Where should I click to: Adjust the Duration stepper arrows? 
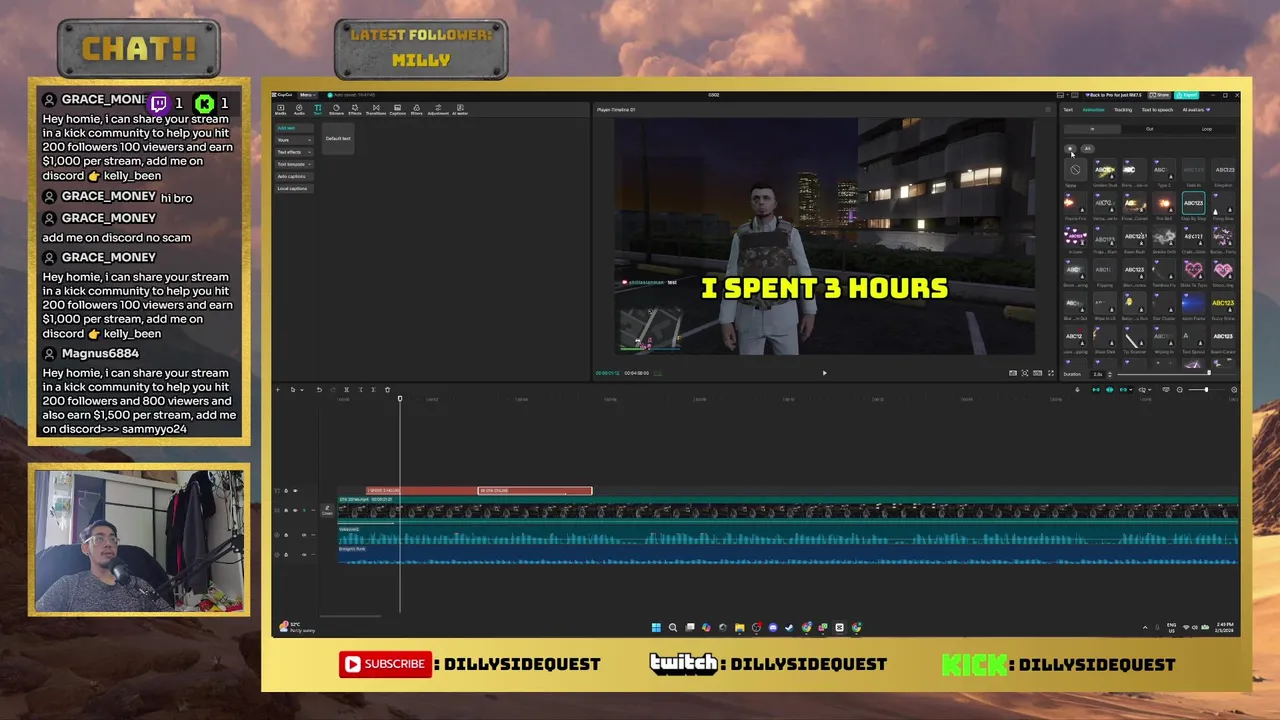1110,374
